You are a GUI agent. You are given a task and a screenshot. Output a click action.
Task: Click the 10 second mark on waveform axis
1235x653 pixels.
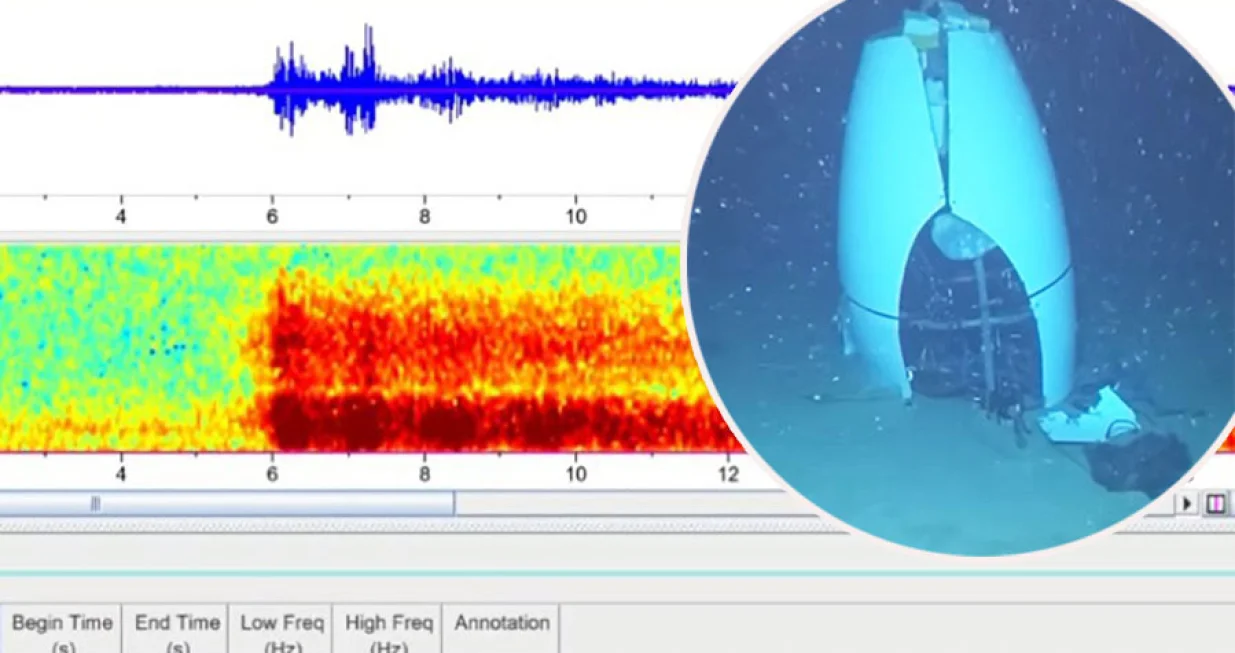click(575, 216)
